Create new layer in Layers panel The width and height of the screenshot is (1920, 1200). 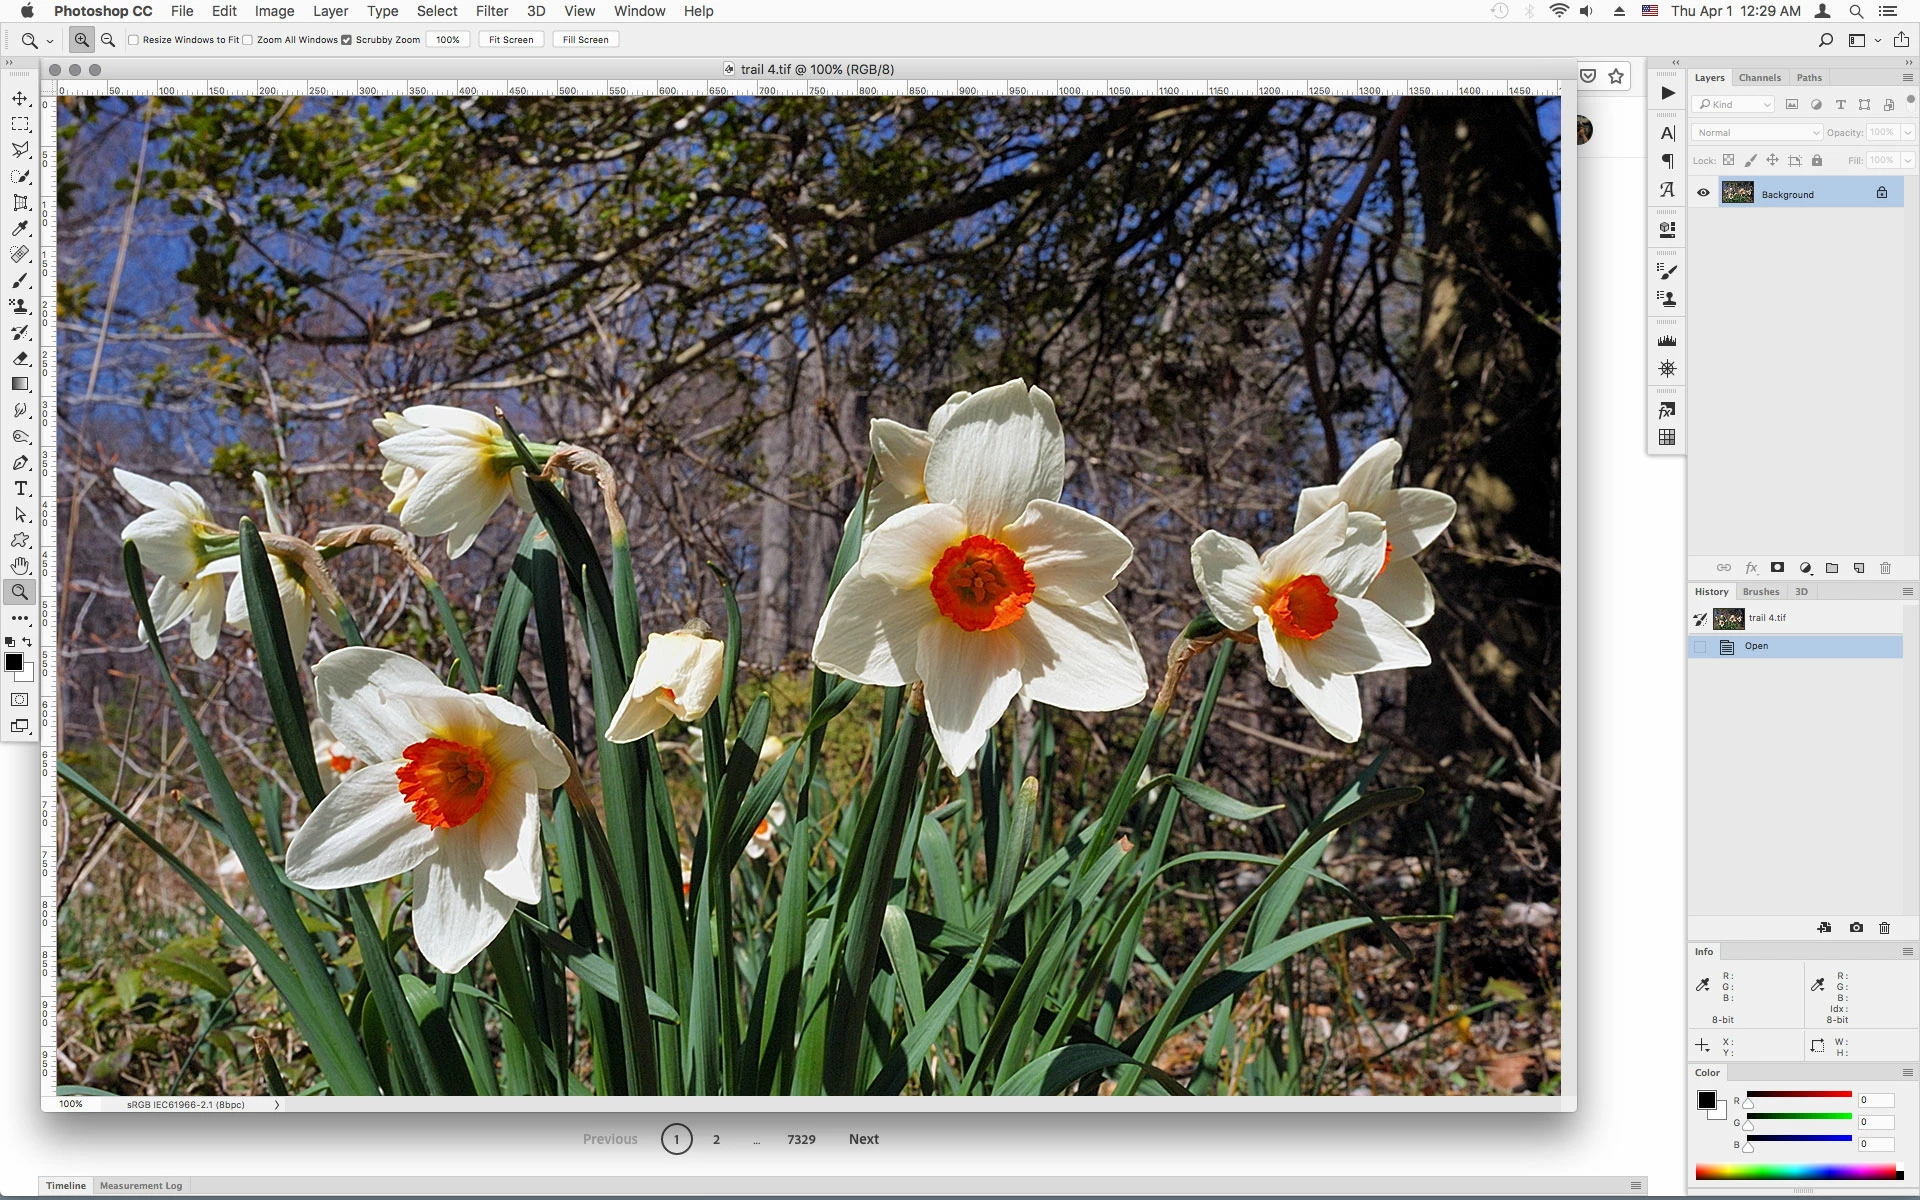tap(1859, 568)
